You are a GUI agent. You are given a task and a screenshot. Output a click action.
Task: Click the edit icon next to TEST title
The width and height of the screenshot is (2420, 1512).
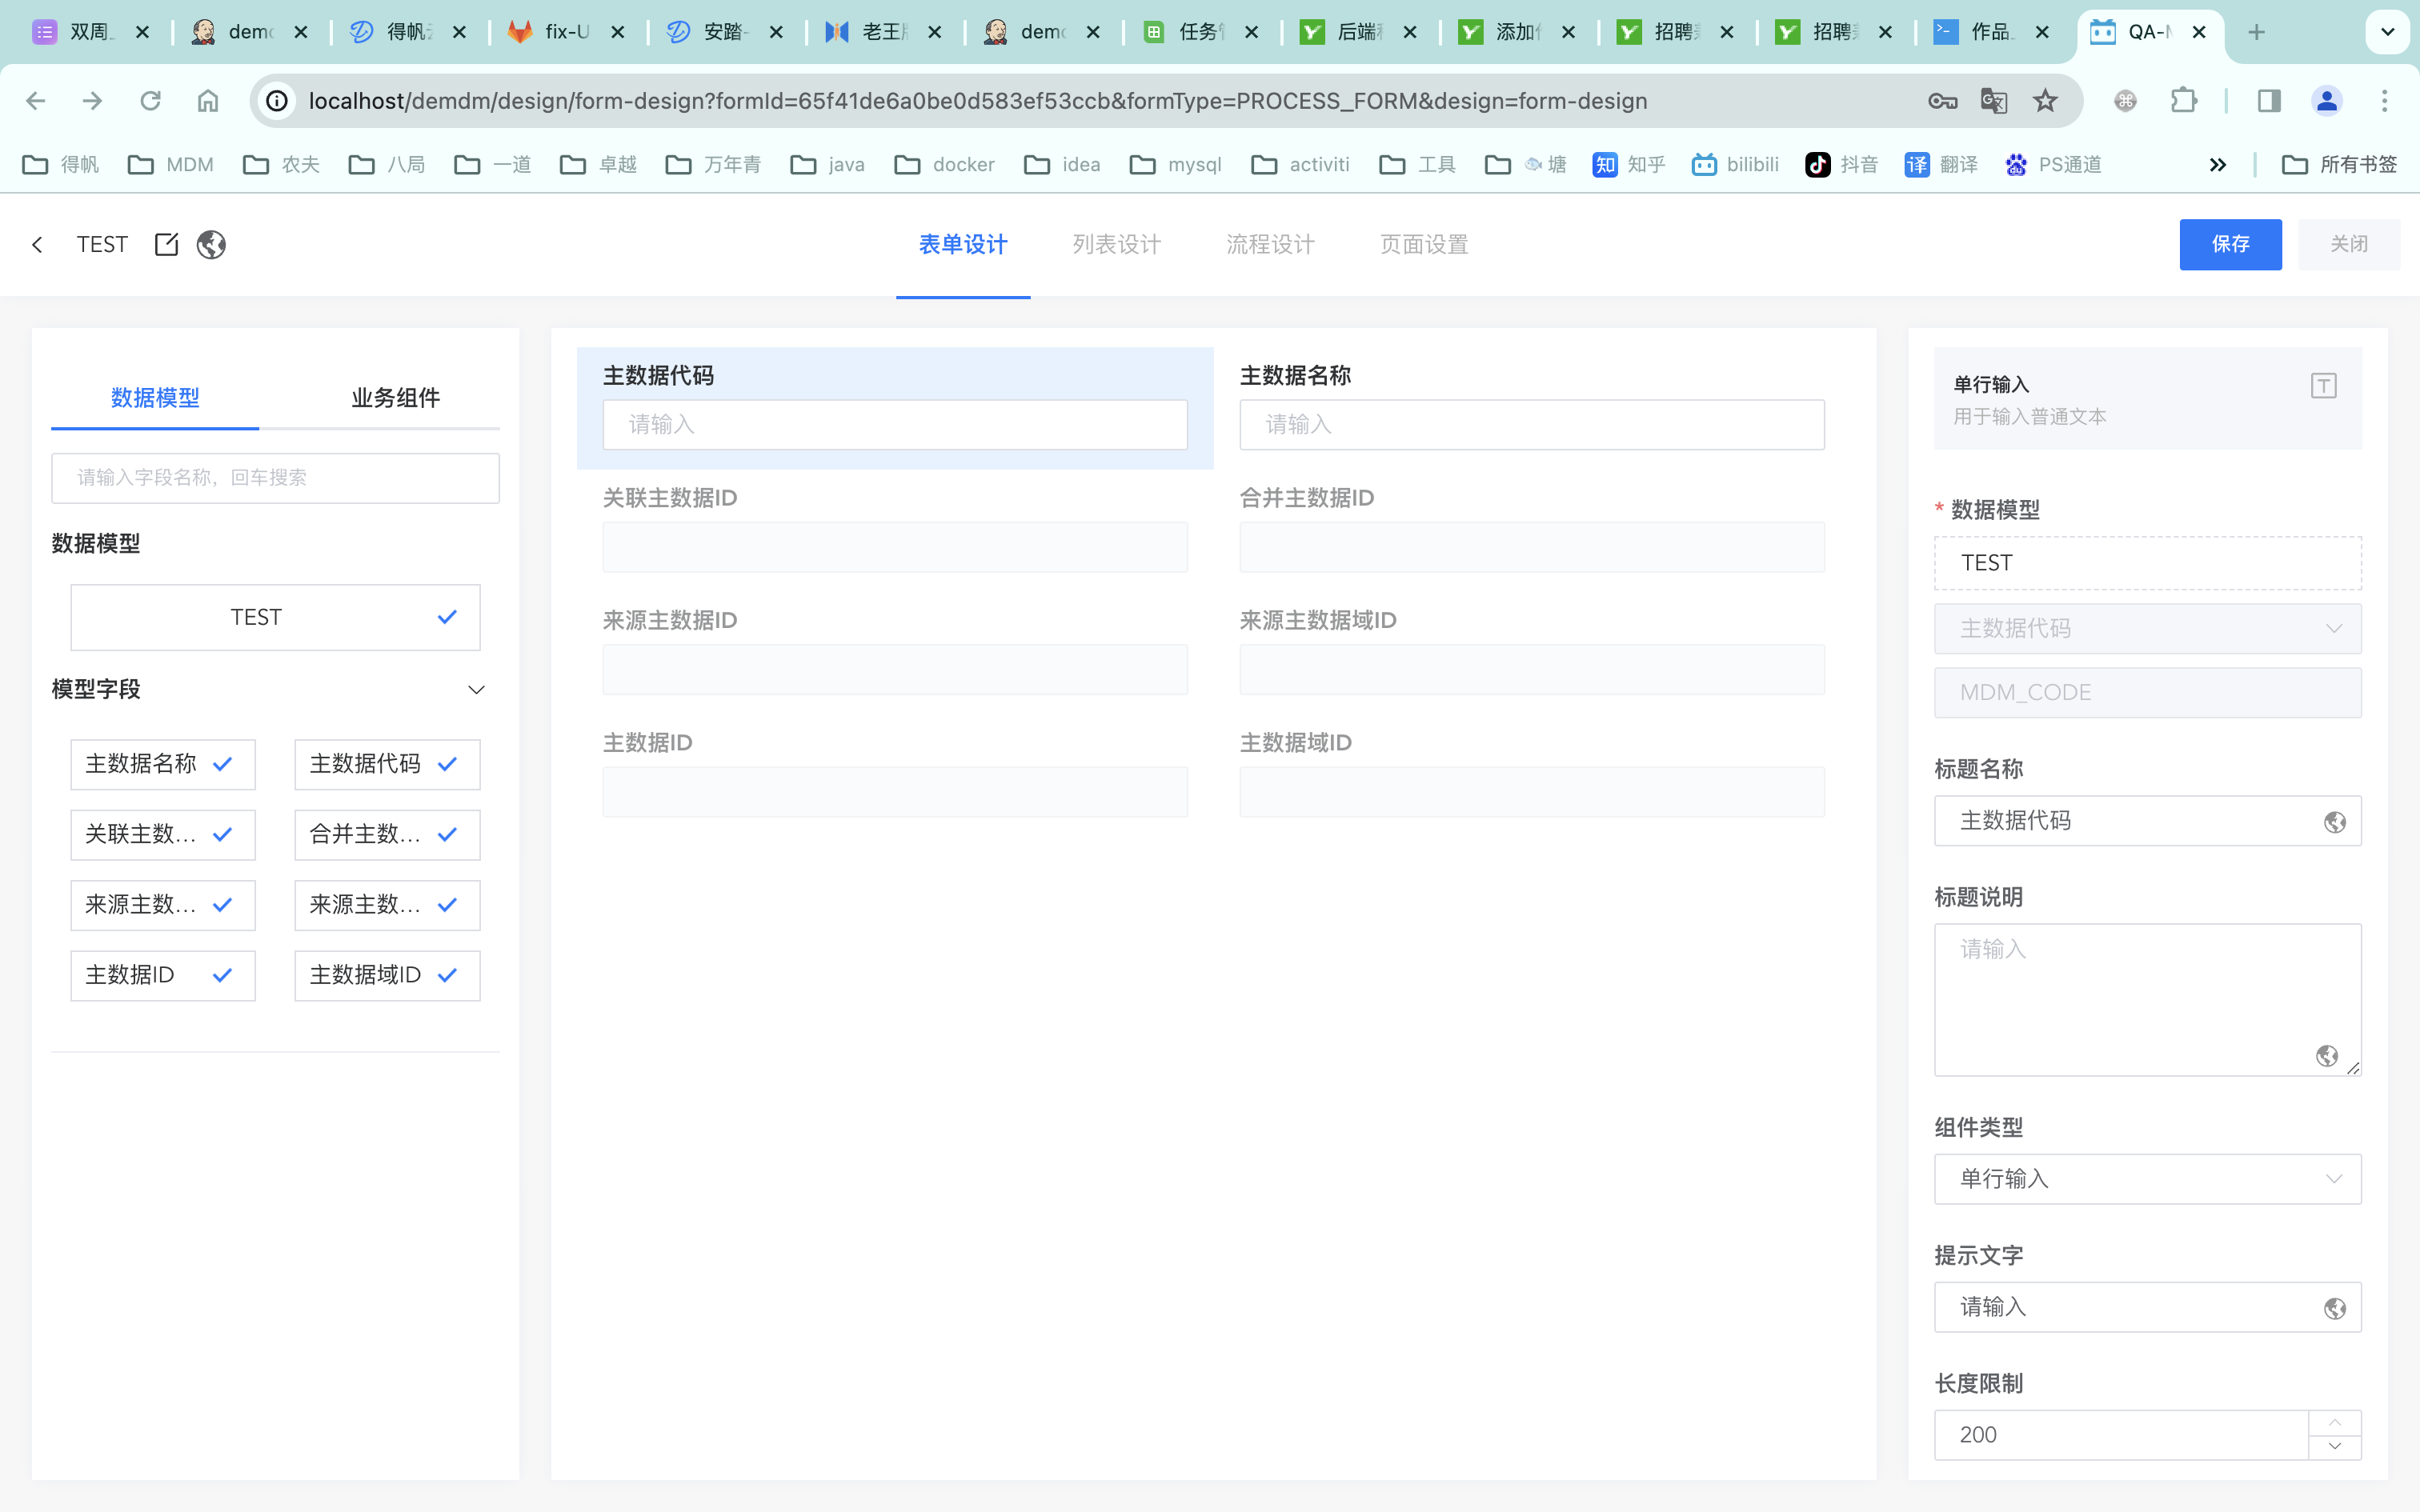coord(167,244)
